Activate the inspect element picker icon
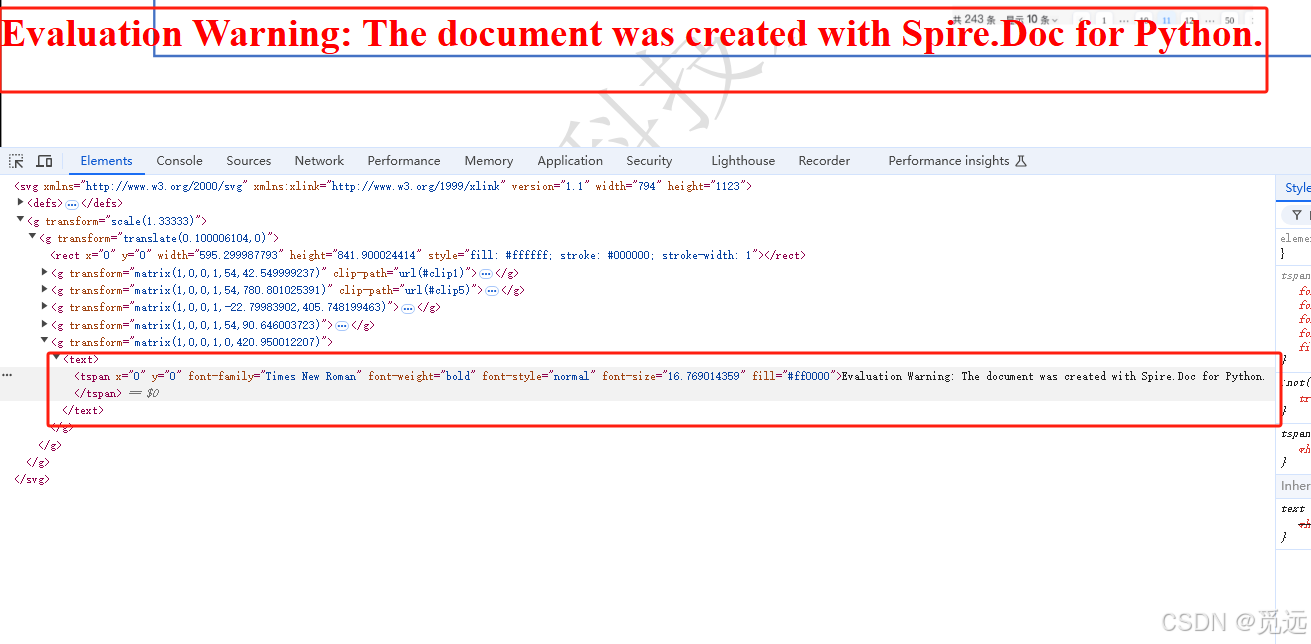Screen dimensions: 1311x644 16,161
